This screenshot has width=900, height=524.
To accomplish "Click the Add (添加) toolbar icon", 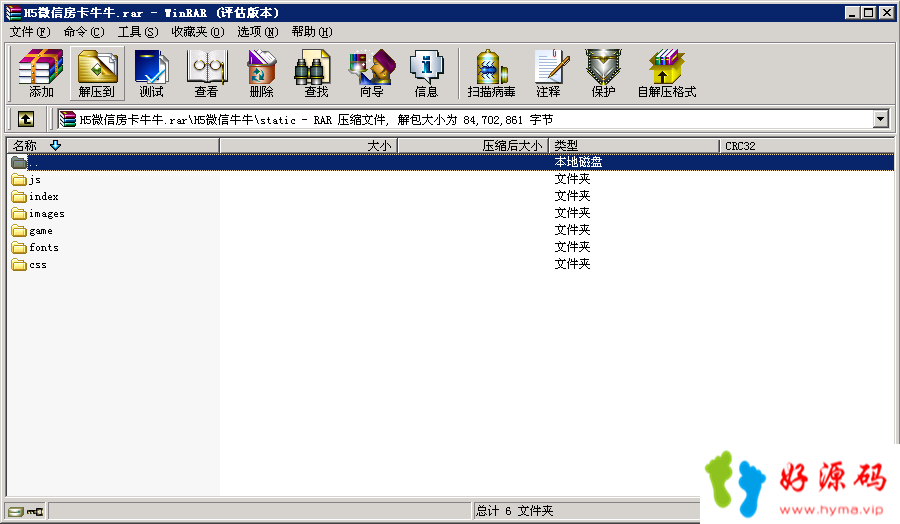I will click(41, 73).
